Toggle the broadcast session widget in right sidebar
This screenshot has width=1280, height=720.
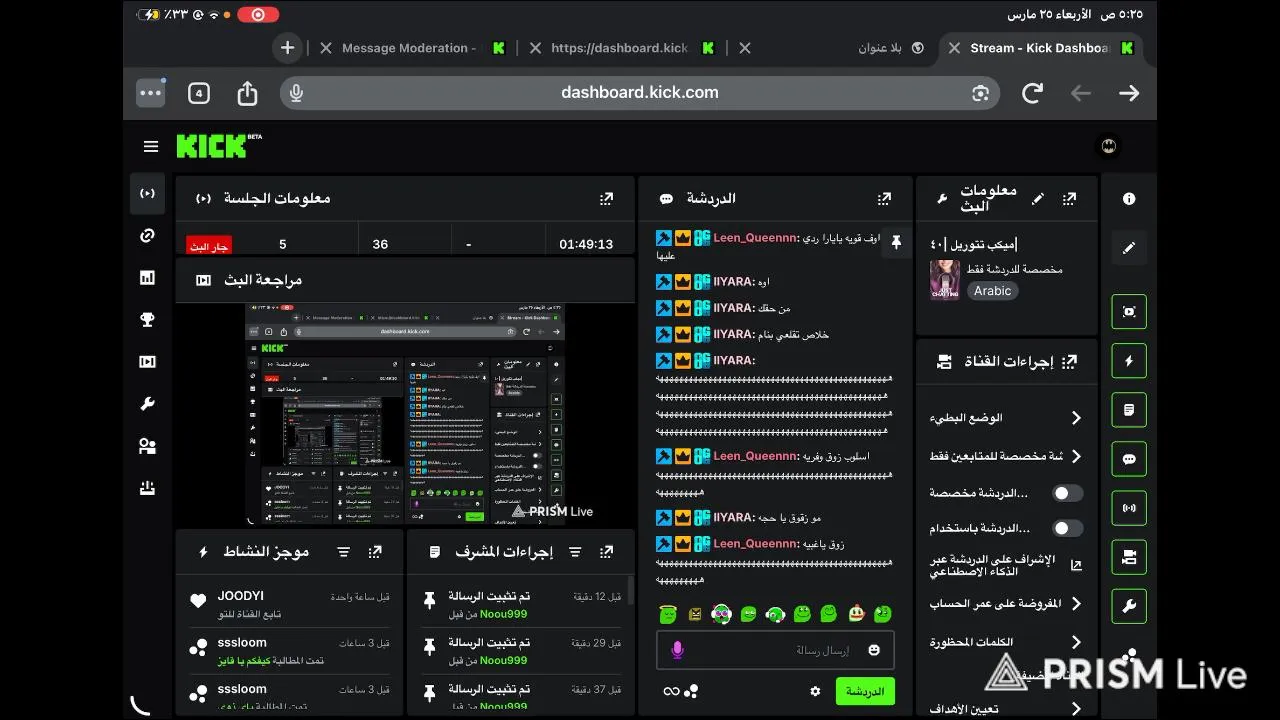(1129, 508)
